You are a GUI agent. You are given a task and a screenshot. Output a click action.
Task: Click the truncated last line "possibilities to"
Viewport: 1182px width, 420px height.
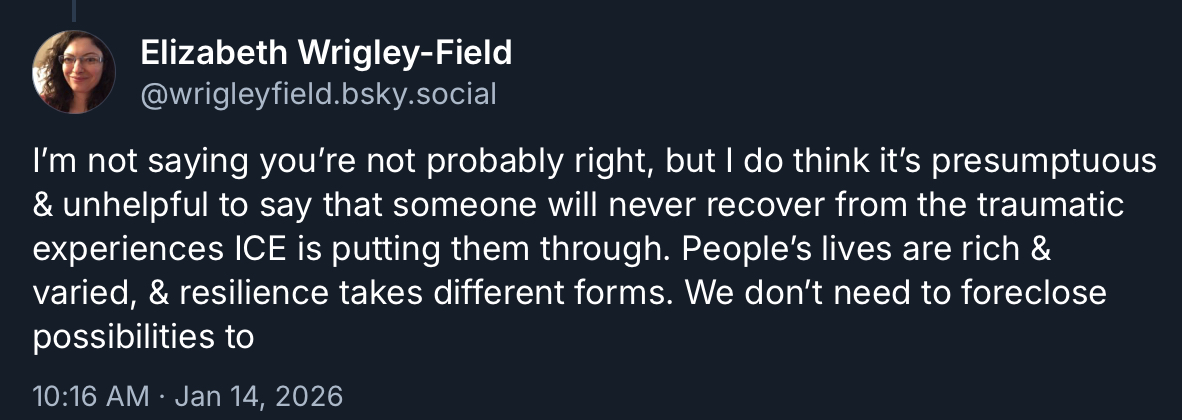[x=144, y=338]
